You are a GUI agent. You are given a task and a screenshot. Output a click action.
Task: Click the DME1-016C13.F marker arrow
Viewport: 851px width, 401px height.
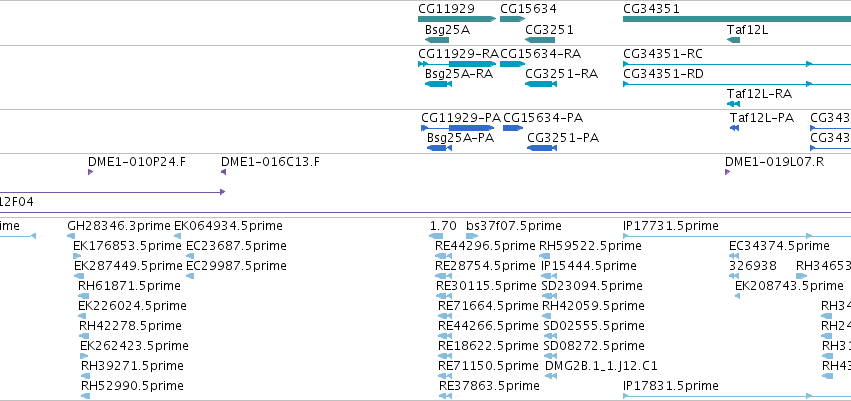point(223,172)
